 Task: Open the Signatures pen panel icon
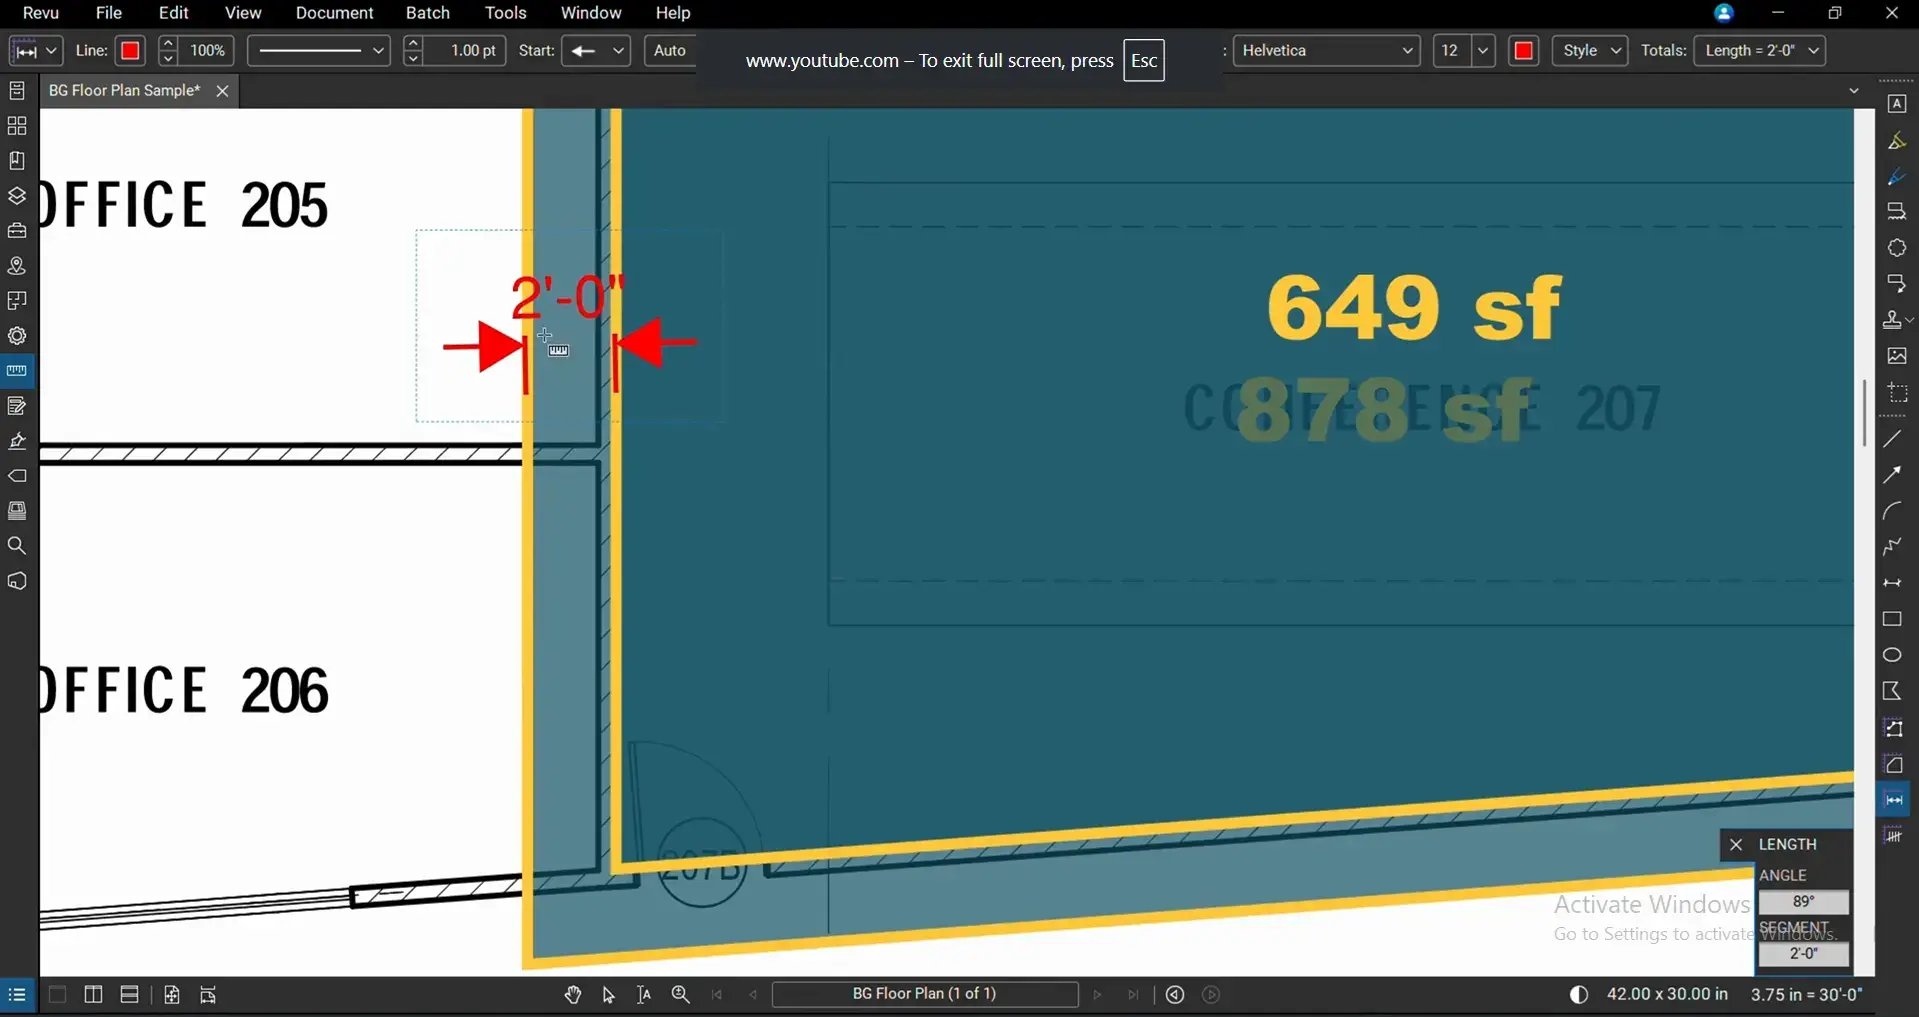click(17, 441)
